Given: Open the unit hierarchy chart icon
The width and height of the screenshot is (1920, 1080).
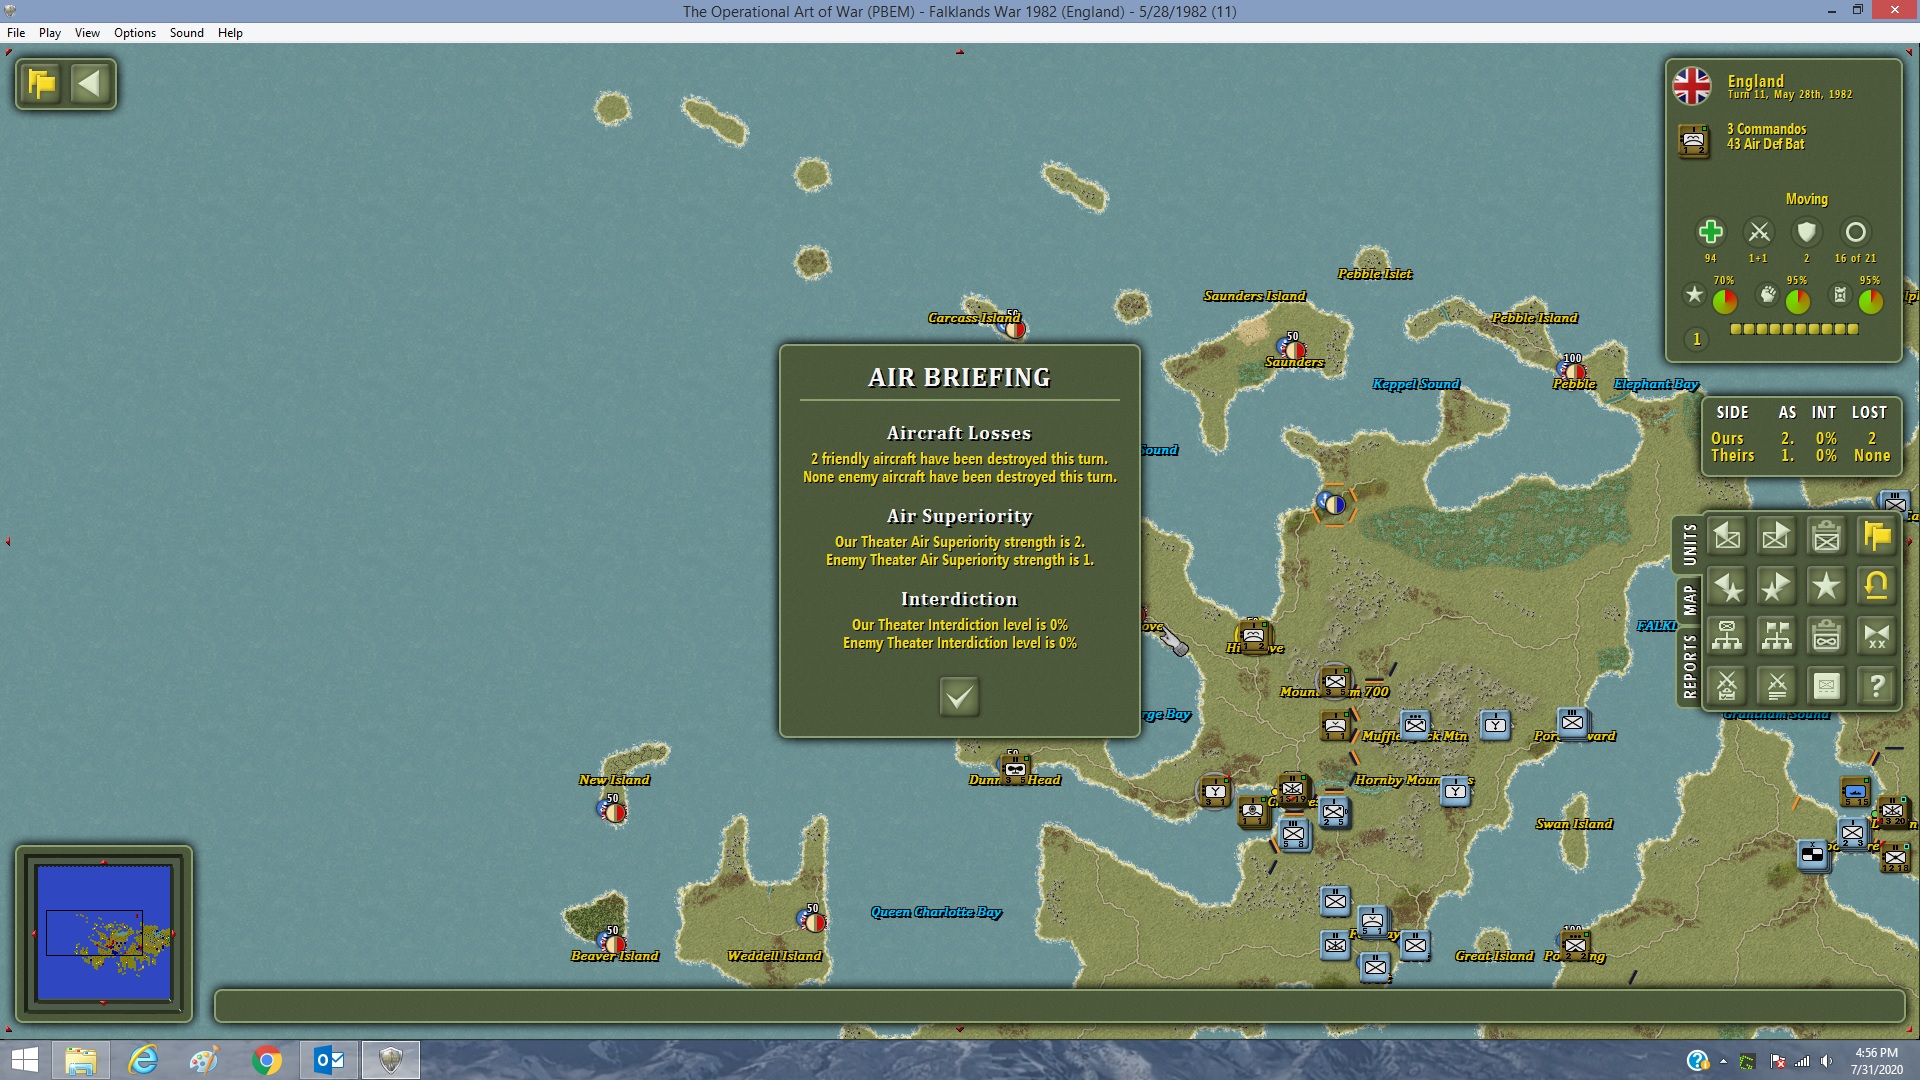Looking at the screenshot, I should (x=1727, y=636).
